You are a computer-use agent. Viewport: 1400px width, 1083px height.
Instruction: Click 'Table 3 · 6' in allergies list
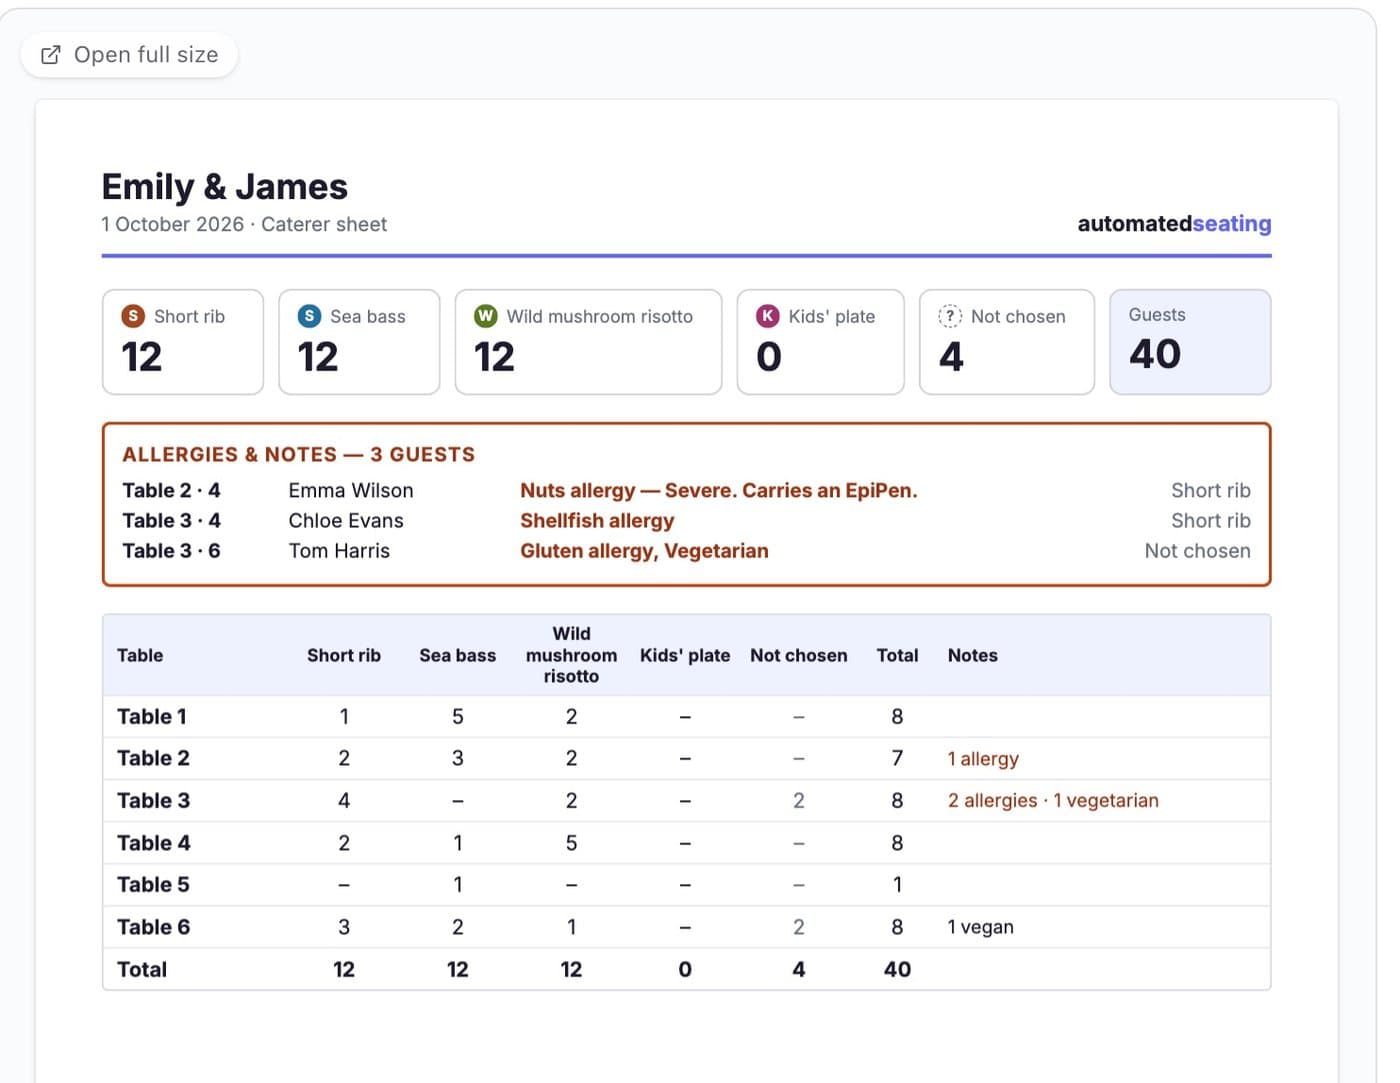pyautogui.click(x=171, y=551)
